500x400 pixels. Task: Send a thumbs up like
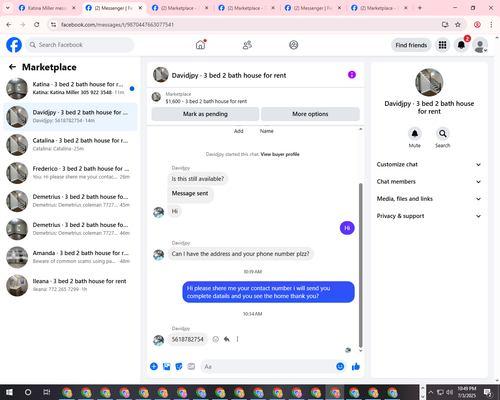[356, 367]
